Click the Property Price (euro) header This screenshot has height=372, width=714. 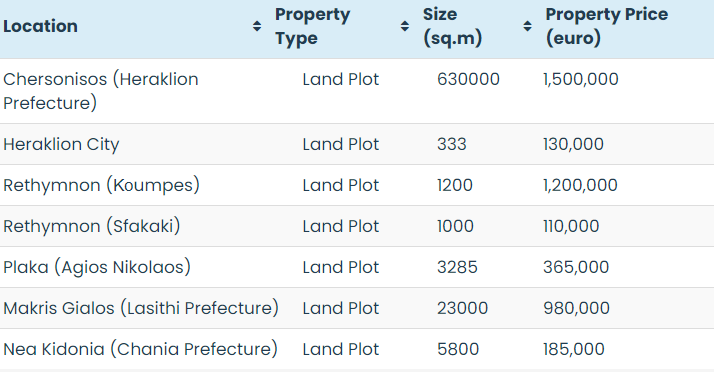click(x=607, y=26)
